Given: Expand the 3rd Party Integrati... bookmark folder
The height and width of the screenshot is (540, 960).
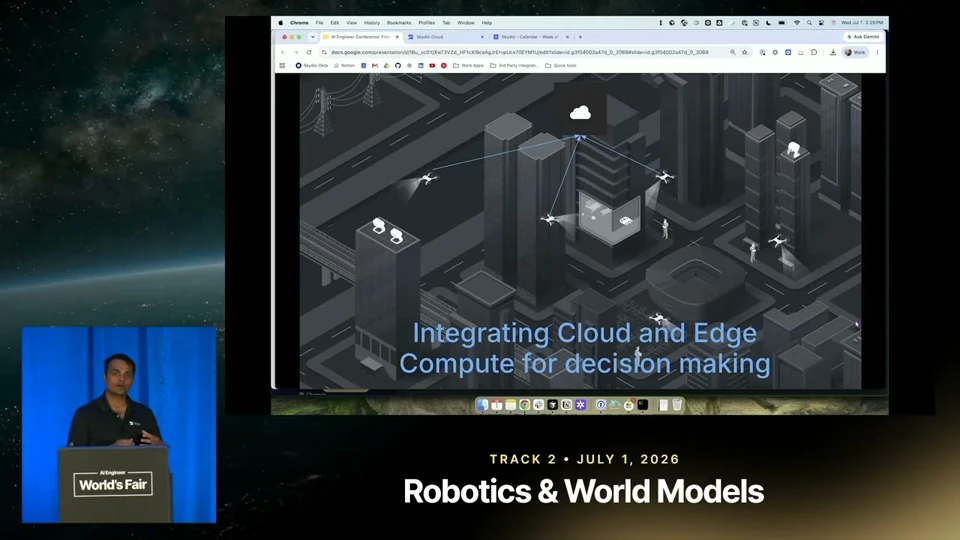Looking at the screenshot, I should [514, 66].
